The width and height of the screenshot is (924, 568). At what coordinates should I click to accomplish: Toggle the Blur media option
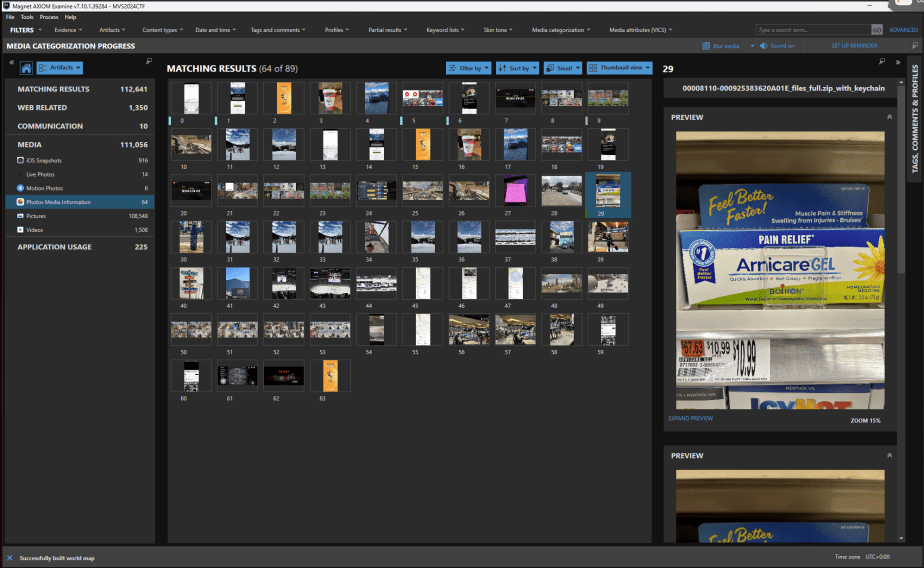tap(722, 45)
